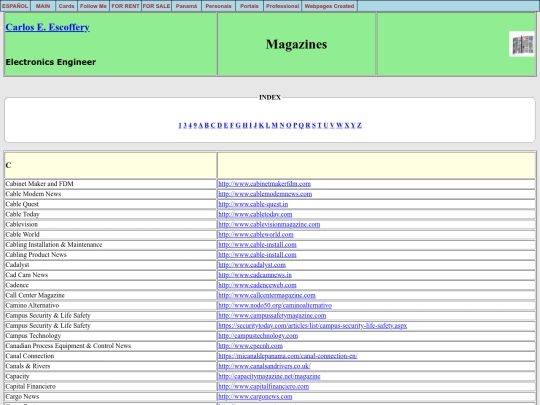The width and height of the screenshot is (540, 405).
Task: Visit the cable-quest.in link
Action: point(253,204)
